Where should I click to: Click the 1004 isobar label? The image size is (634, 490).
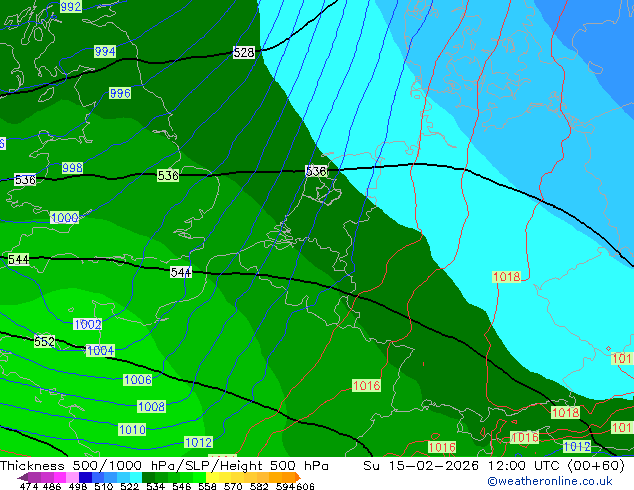tap(101, 350)
